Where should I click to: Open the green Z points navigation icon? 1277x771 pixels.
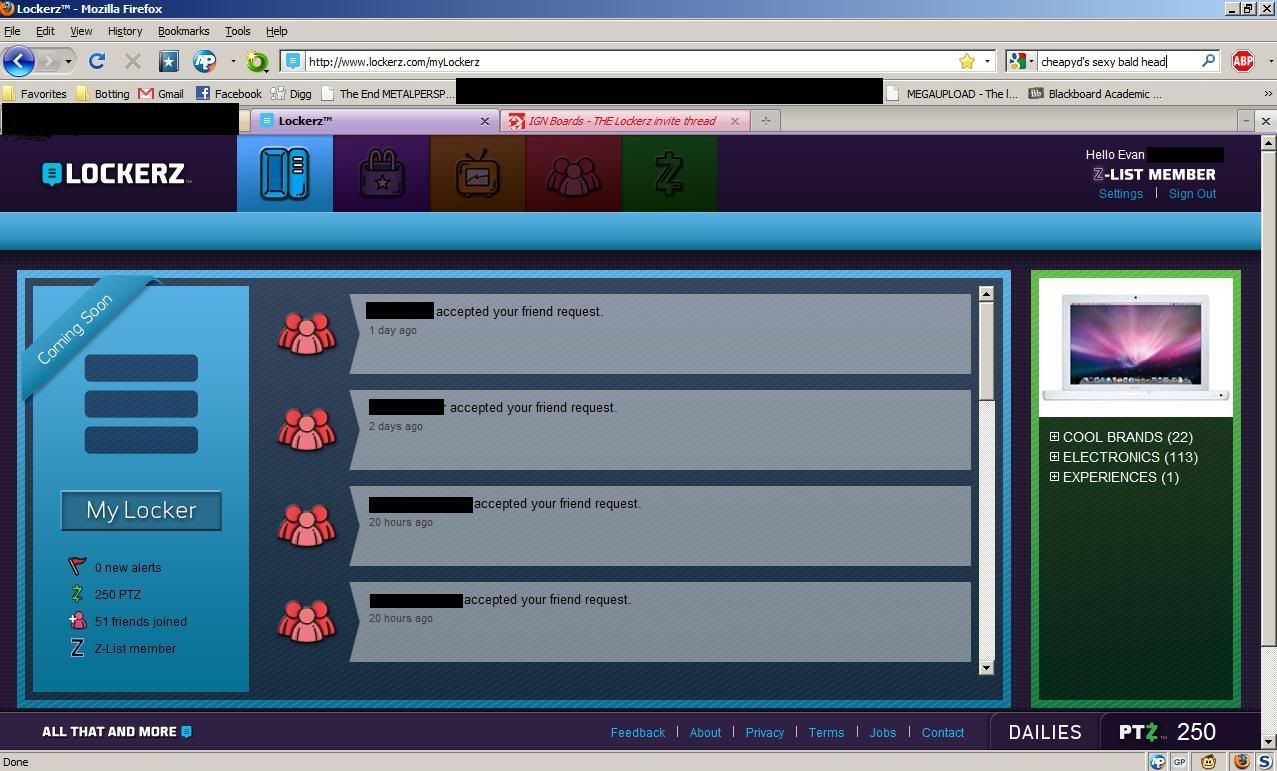(x=669, y=174)
